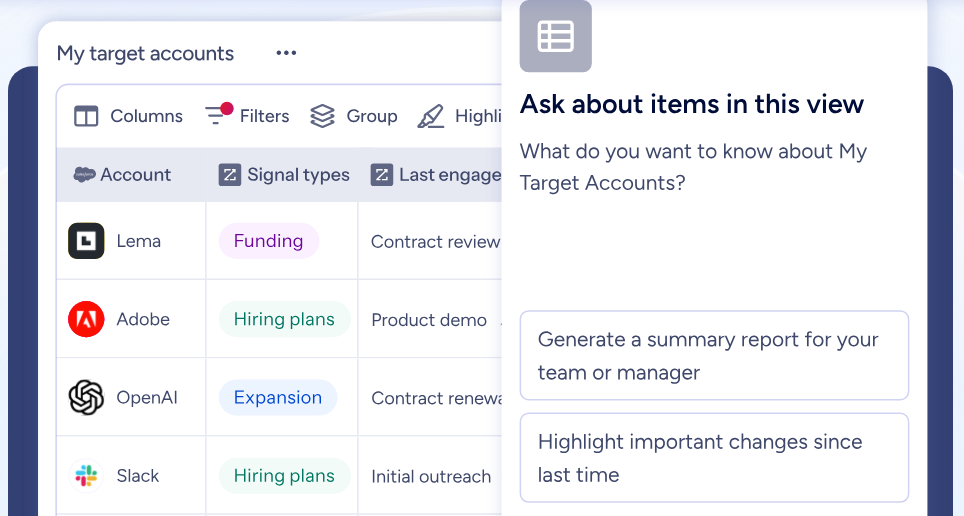Click the table view icon above the ask panel
The image size is (964, 516).
(556, 36)
